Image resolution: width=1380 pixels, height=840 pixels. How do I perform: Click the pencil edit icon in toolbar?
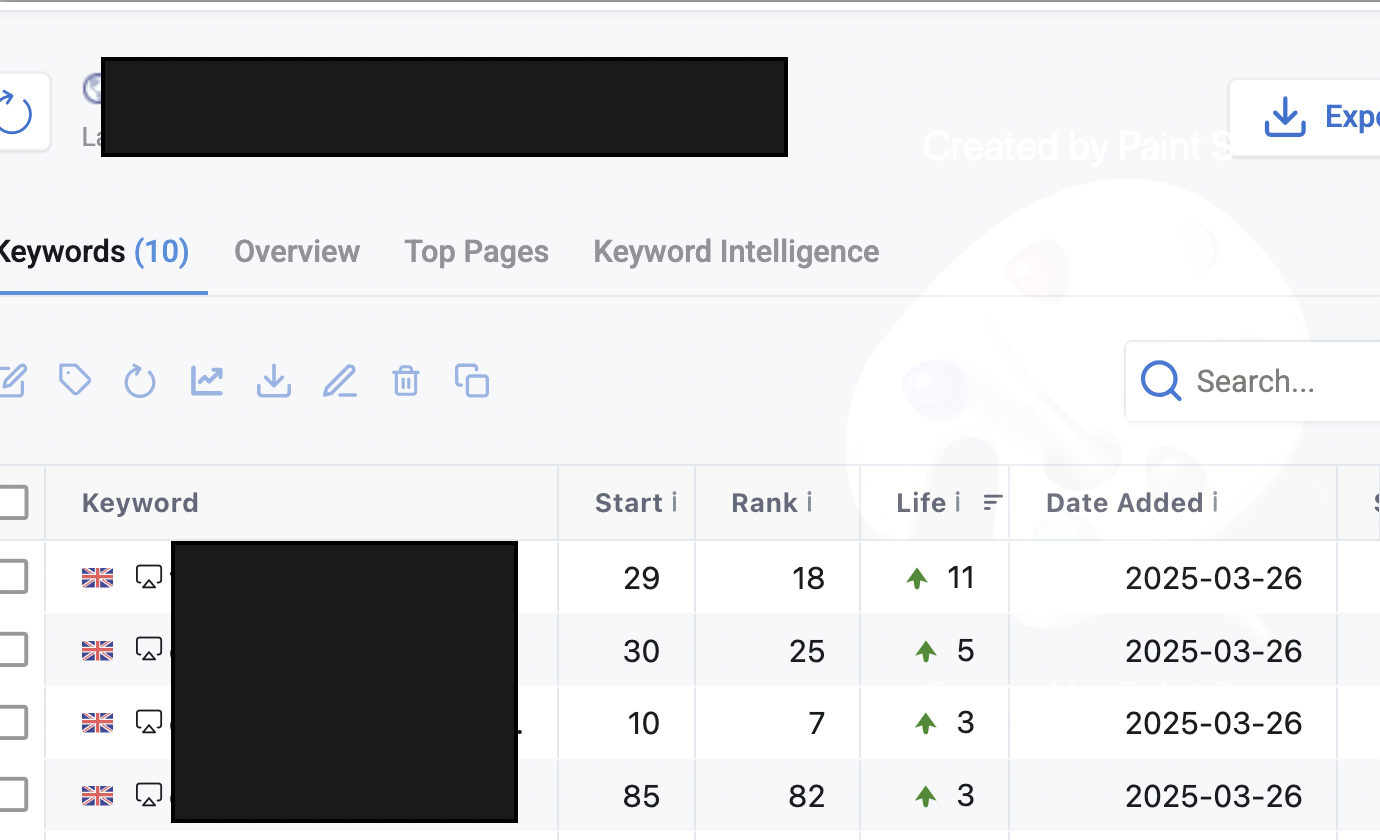(x=340, y=381)
